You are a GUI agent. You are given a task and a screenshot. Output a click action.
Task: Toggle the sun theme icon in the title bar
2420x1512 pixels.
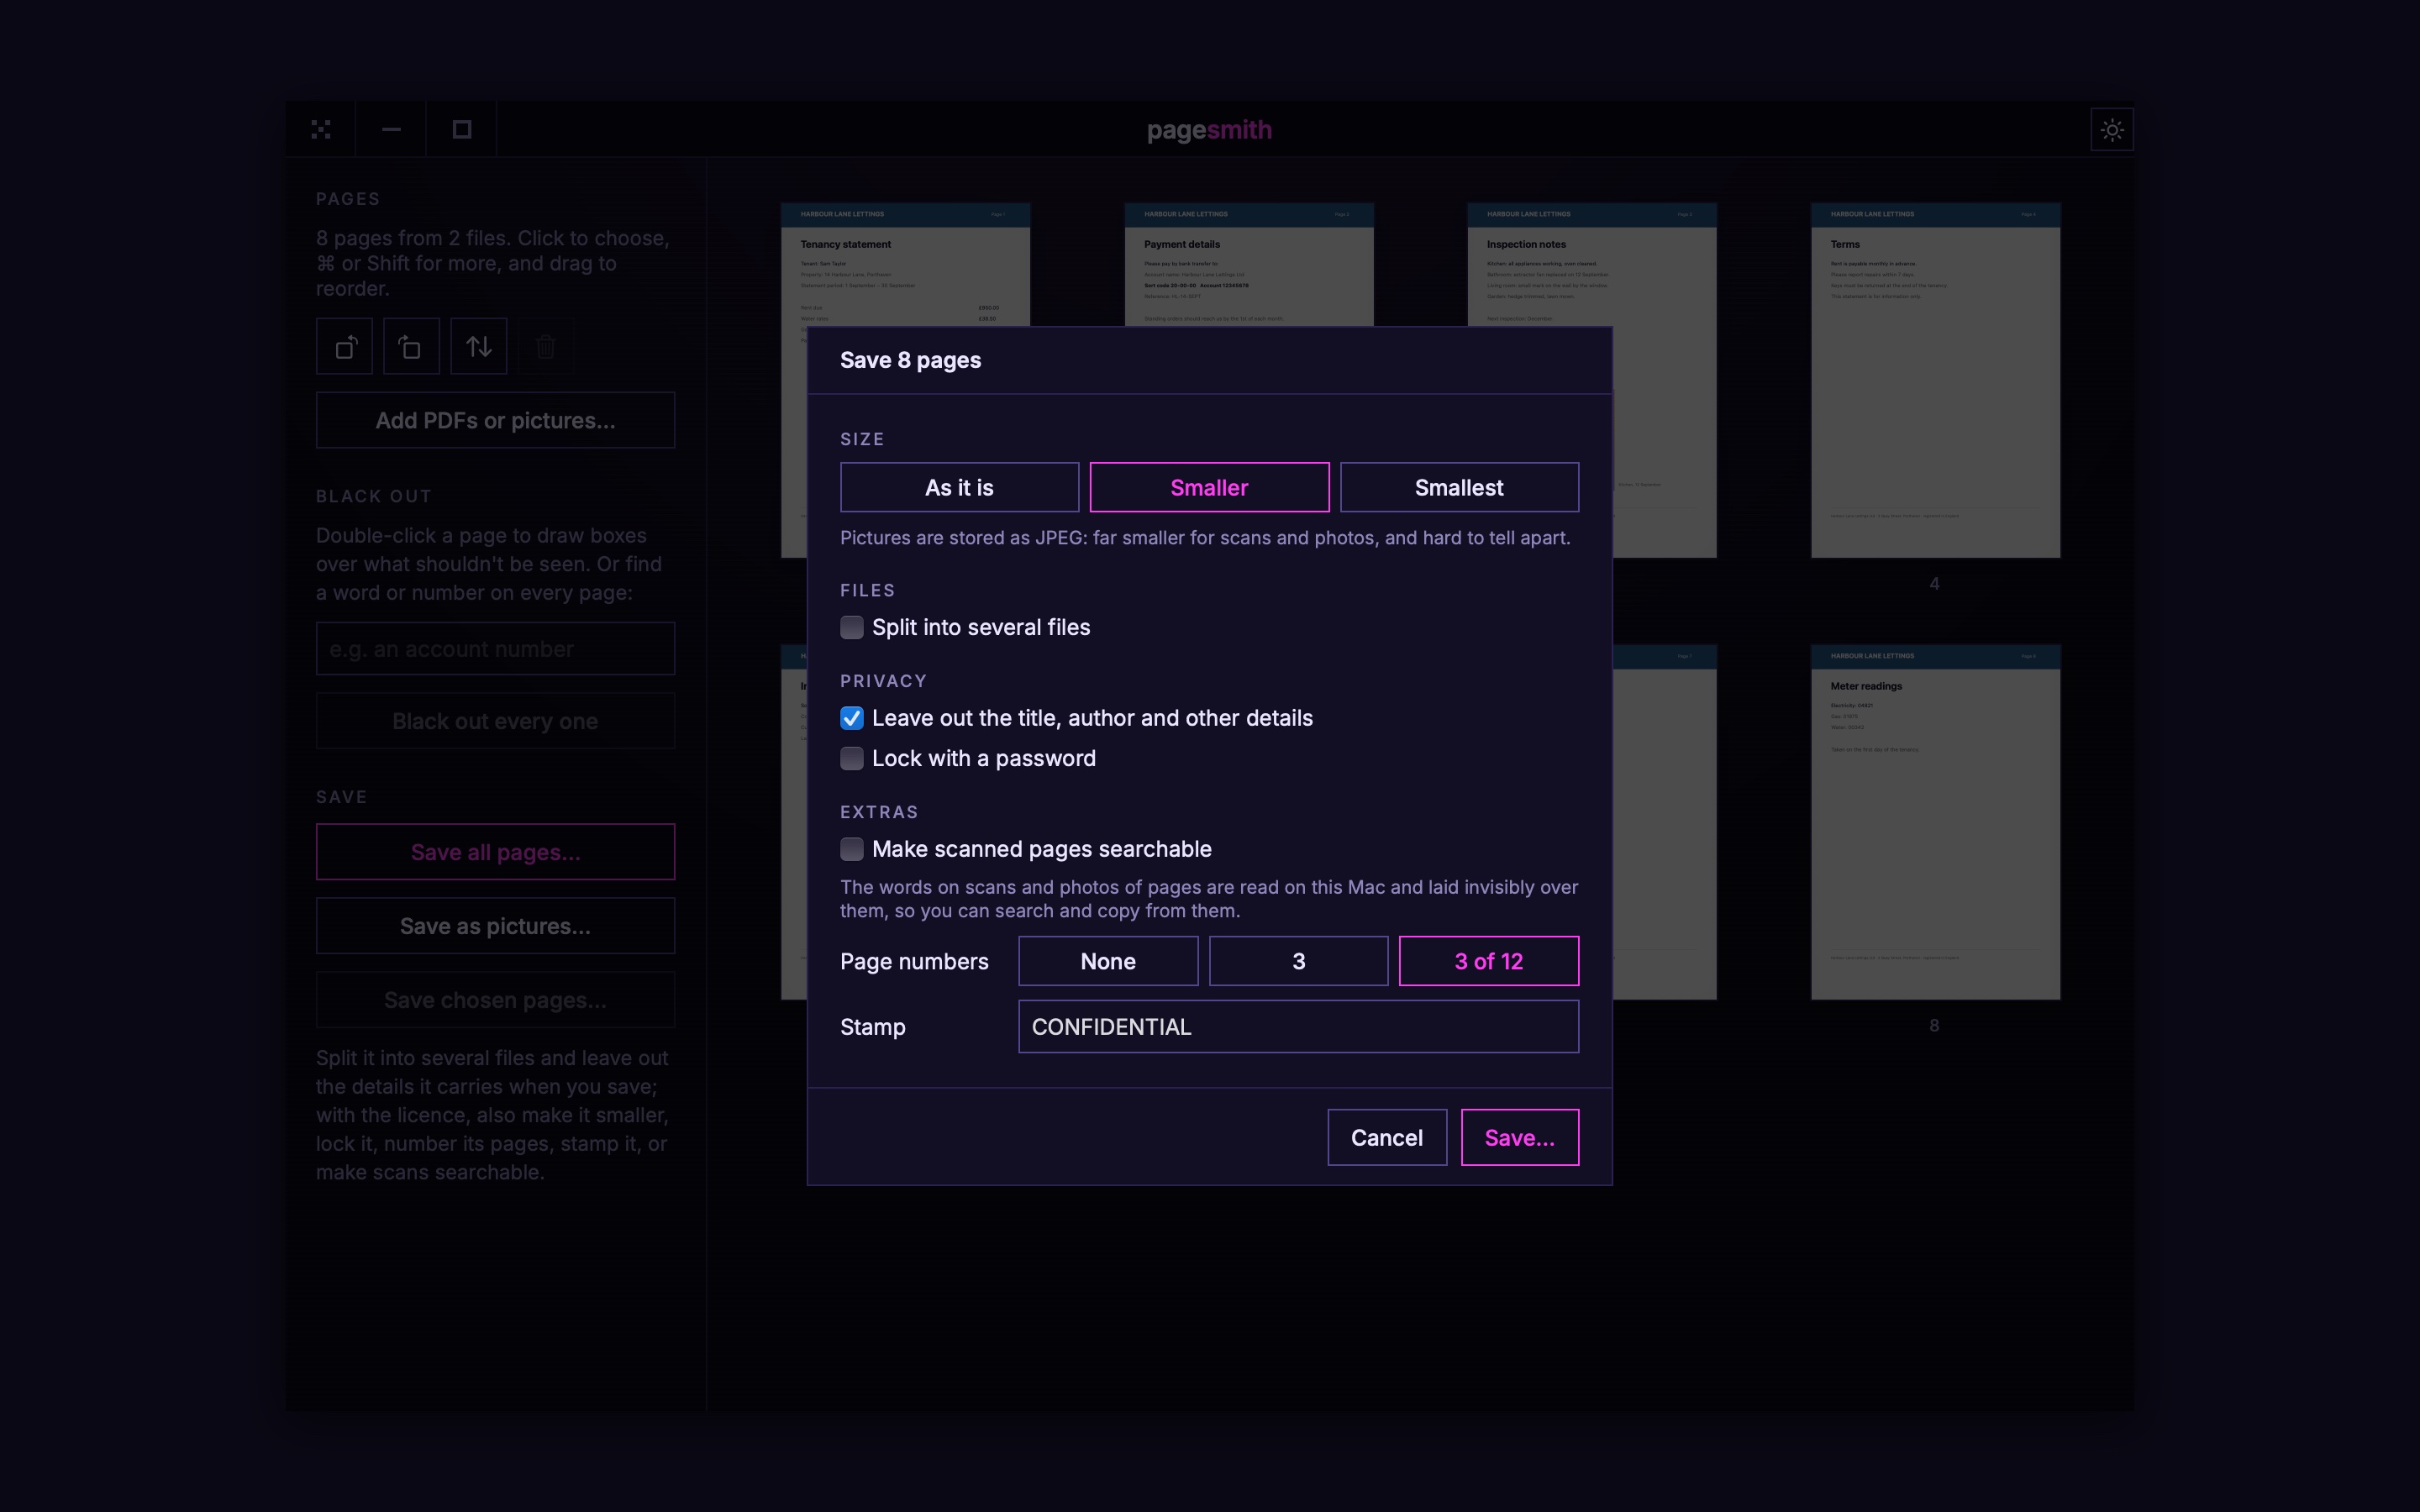[2112, 130]
